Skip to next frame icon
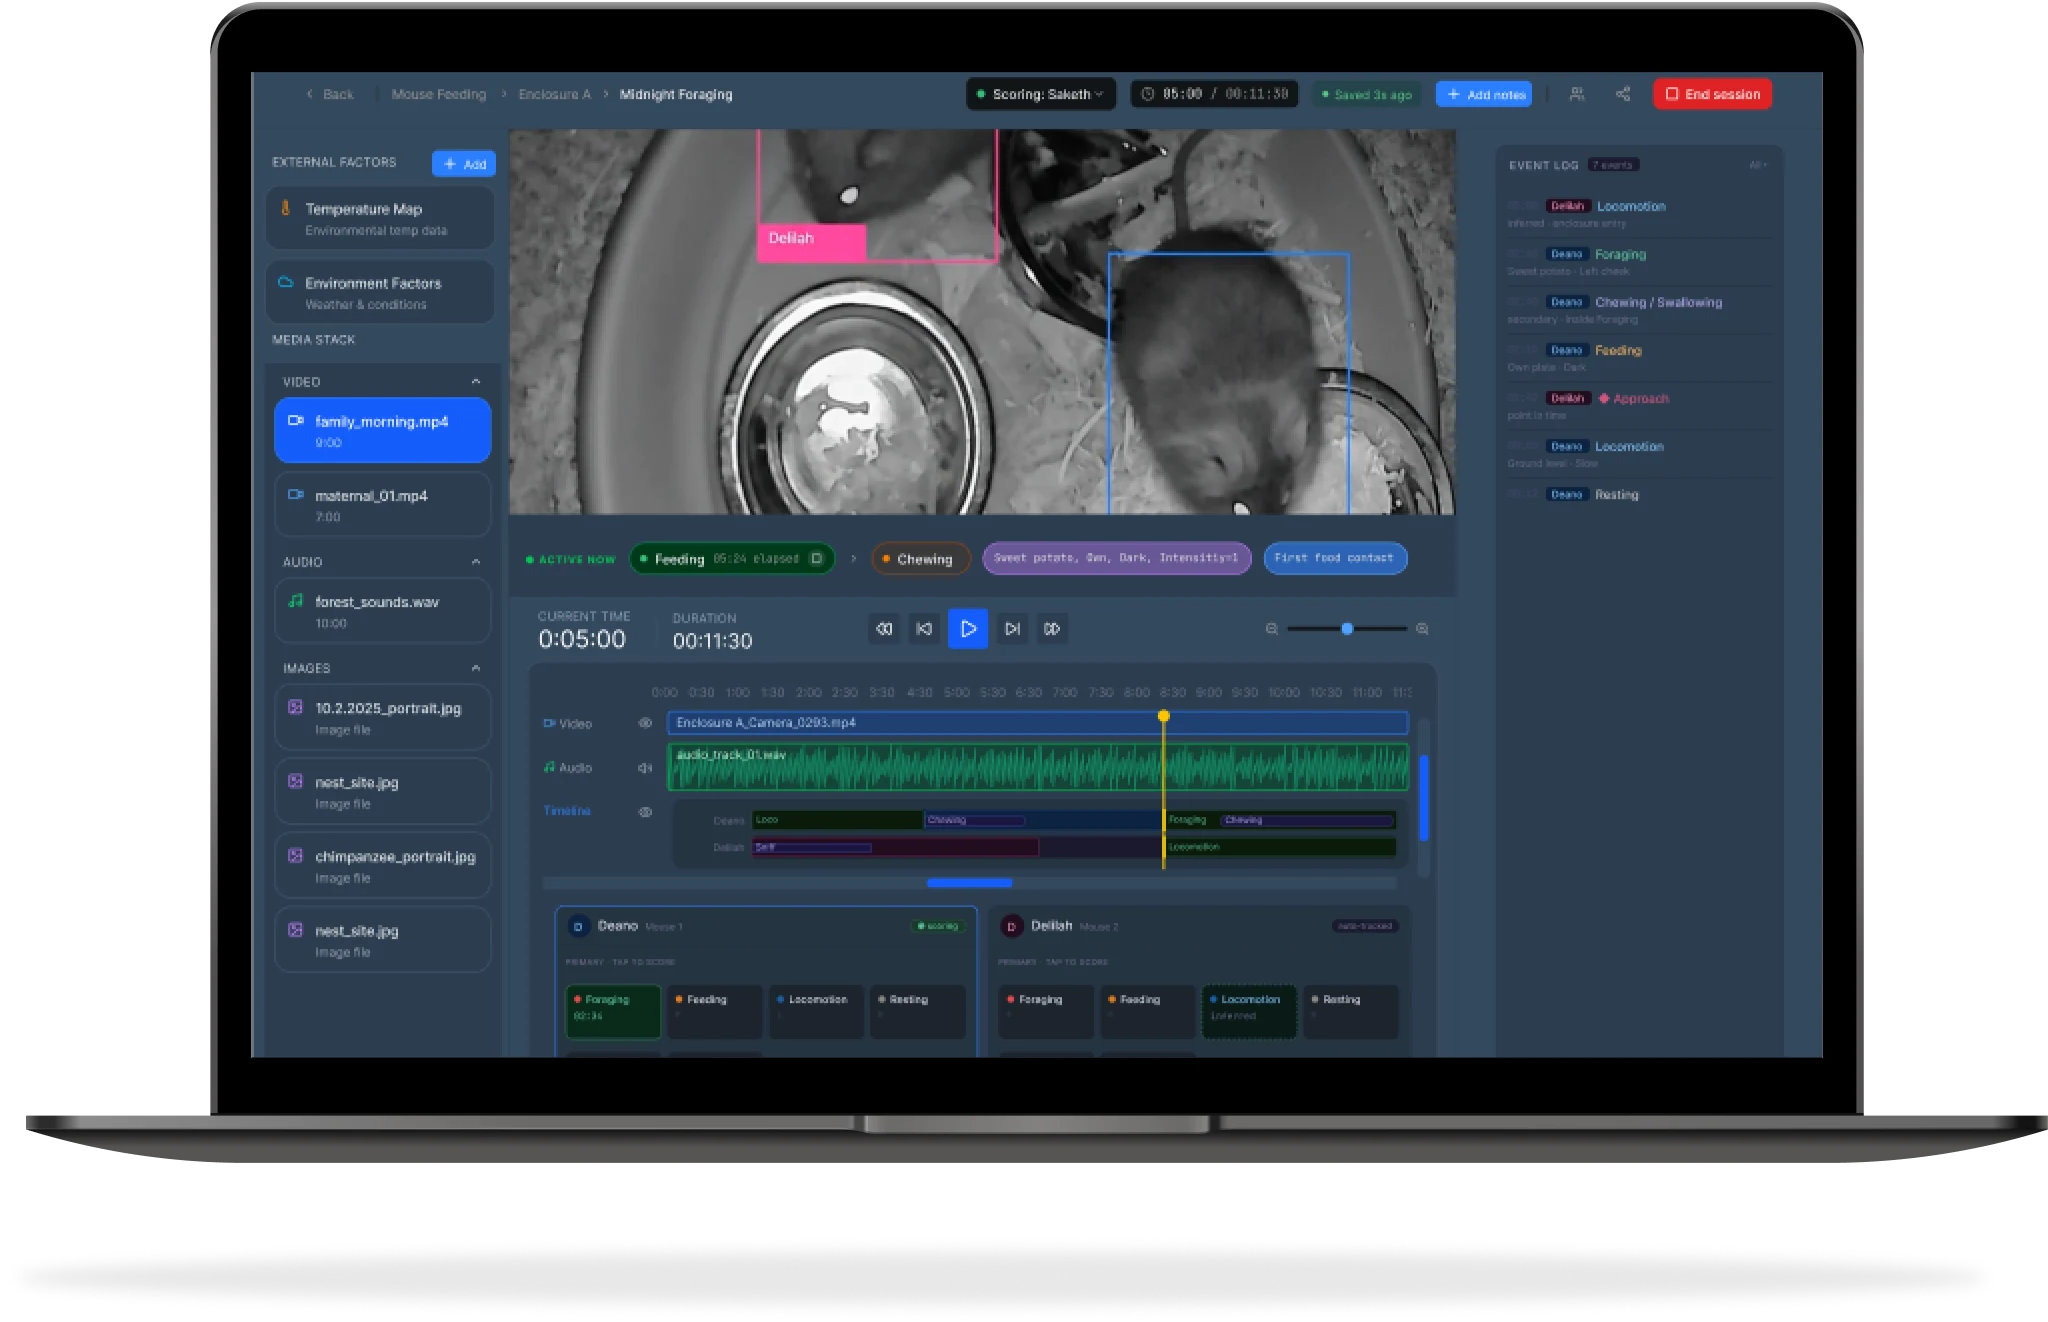The height and width of the screenshot is (1322, 2048). click(x=1012, y=629)
